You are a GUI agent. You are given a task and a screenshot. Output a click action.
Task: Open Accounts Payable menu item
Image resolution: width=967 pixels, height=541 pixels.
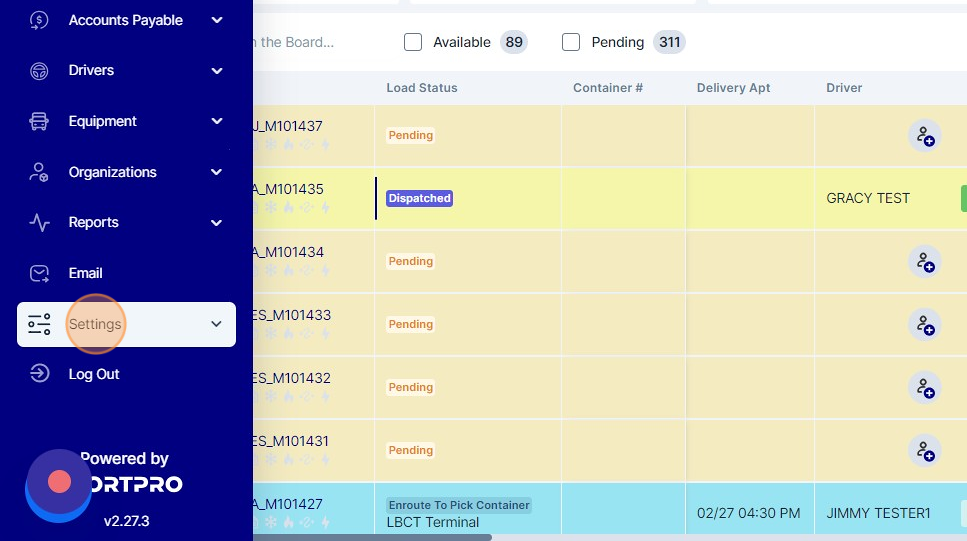126,20
